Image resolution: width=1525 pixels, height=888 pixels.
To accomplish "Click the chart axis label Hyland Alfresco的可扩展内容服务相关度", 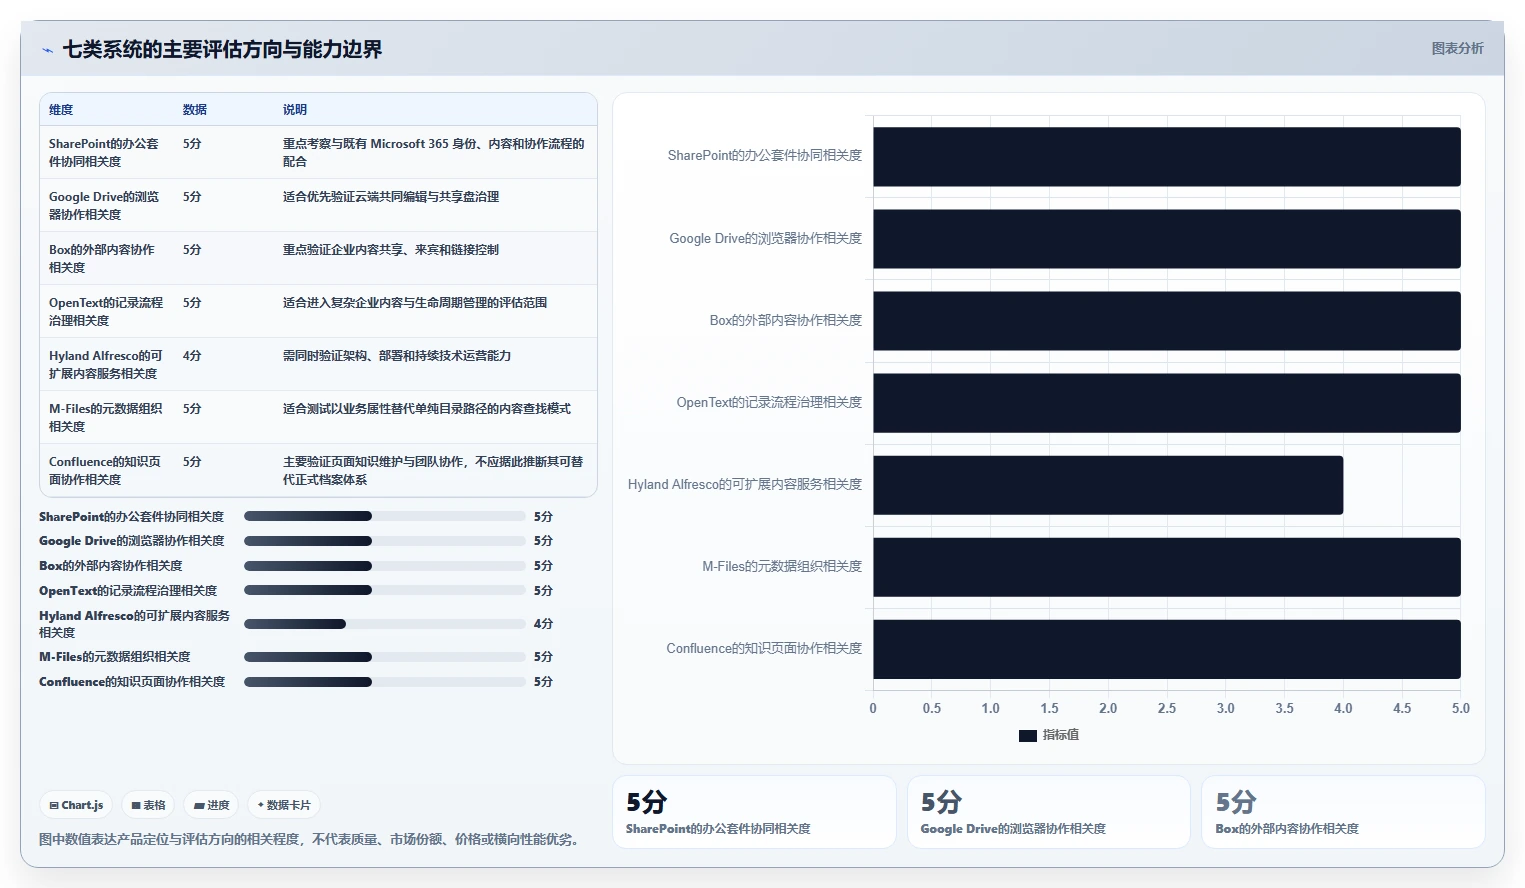I will click(745, 484).
